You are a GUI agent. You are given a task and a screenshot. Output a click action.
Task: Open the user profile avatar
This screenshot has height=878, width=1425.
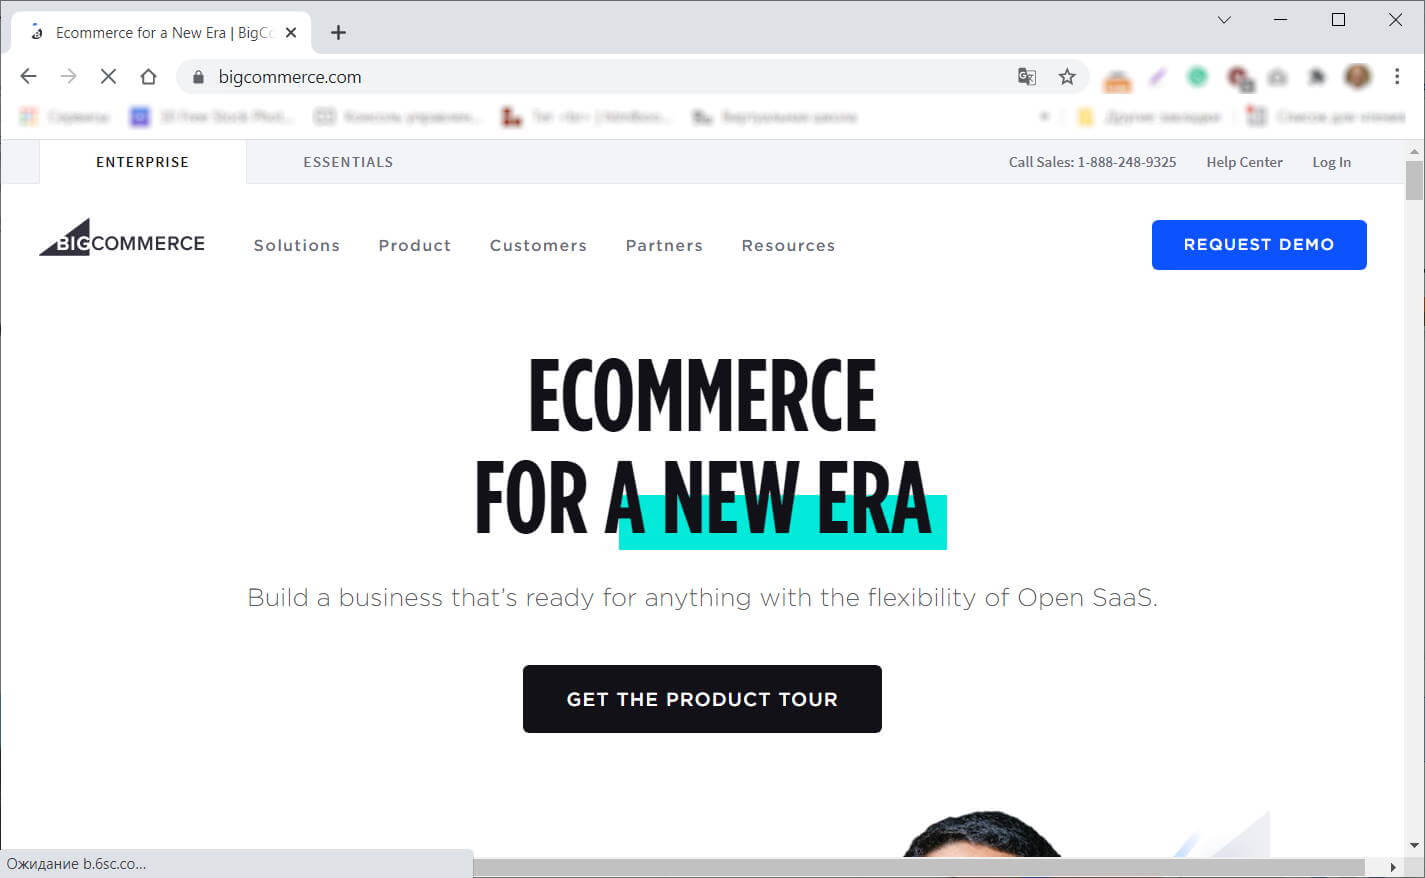point(1357,76)
